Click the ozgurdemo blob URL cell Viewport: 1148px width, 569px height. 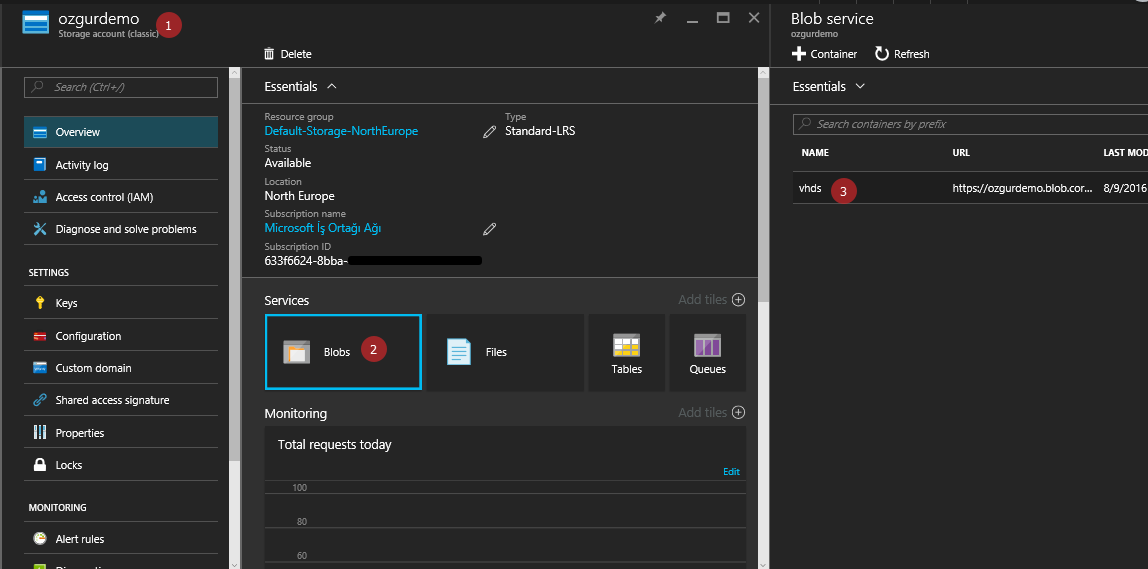click(x=1021, y=188)
